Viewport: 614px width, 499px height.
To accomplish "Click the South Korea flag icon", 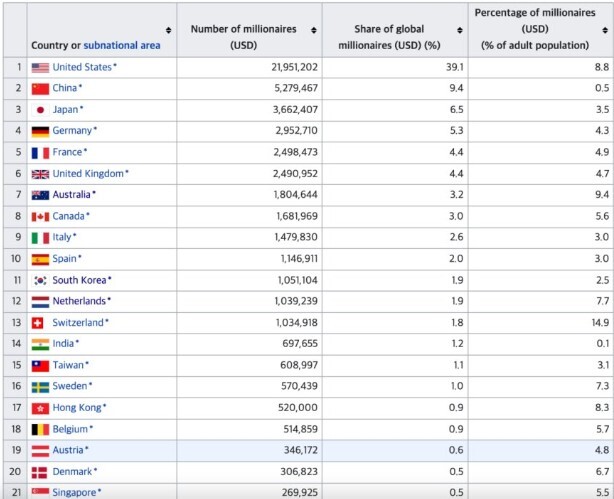I will pos(40,280).
